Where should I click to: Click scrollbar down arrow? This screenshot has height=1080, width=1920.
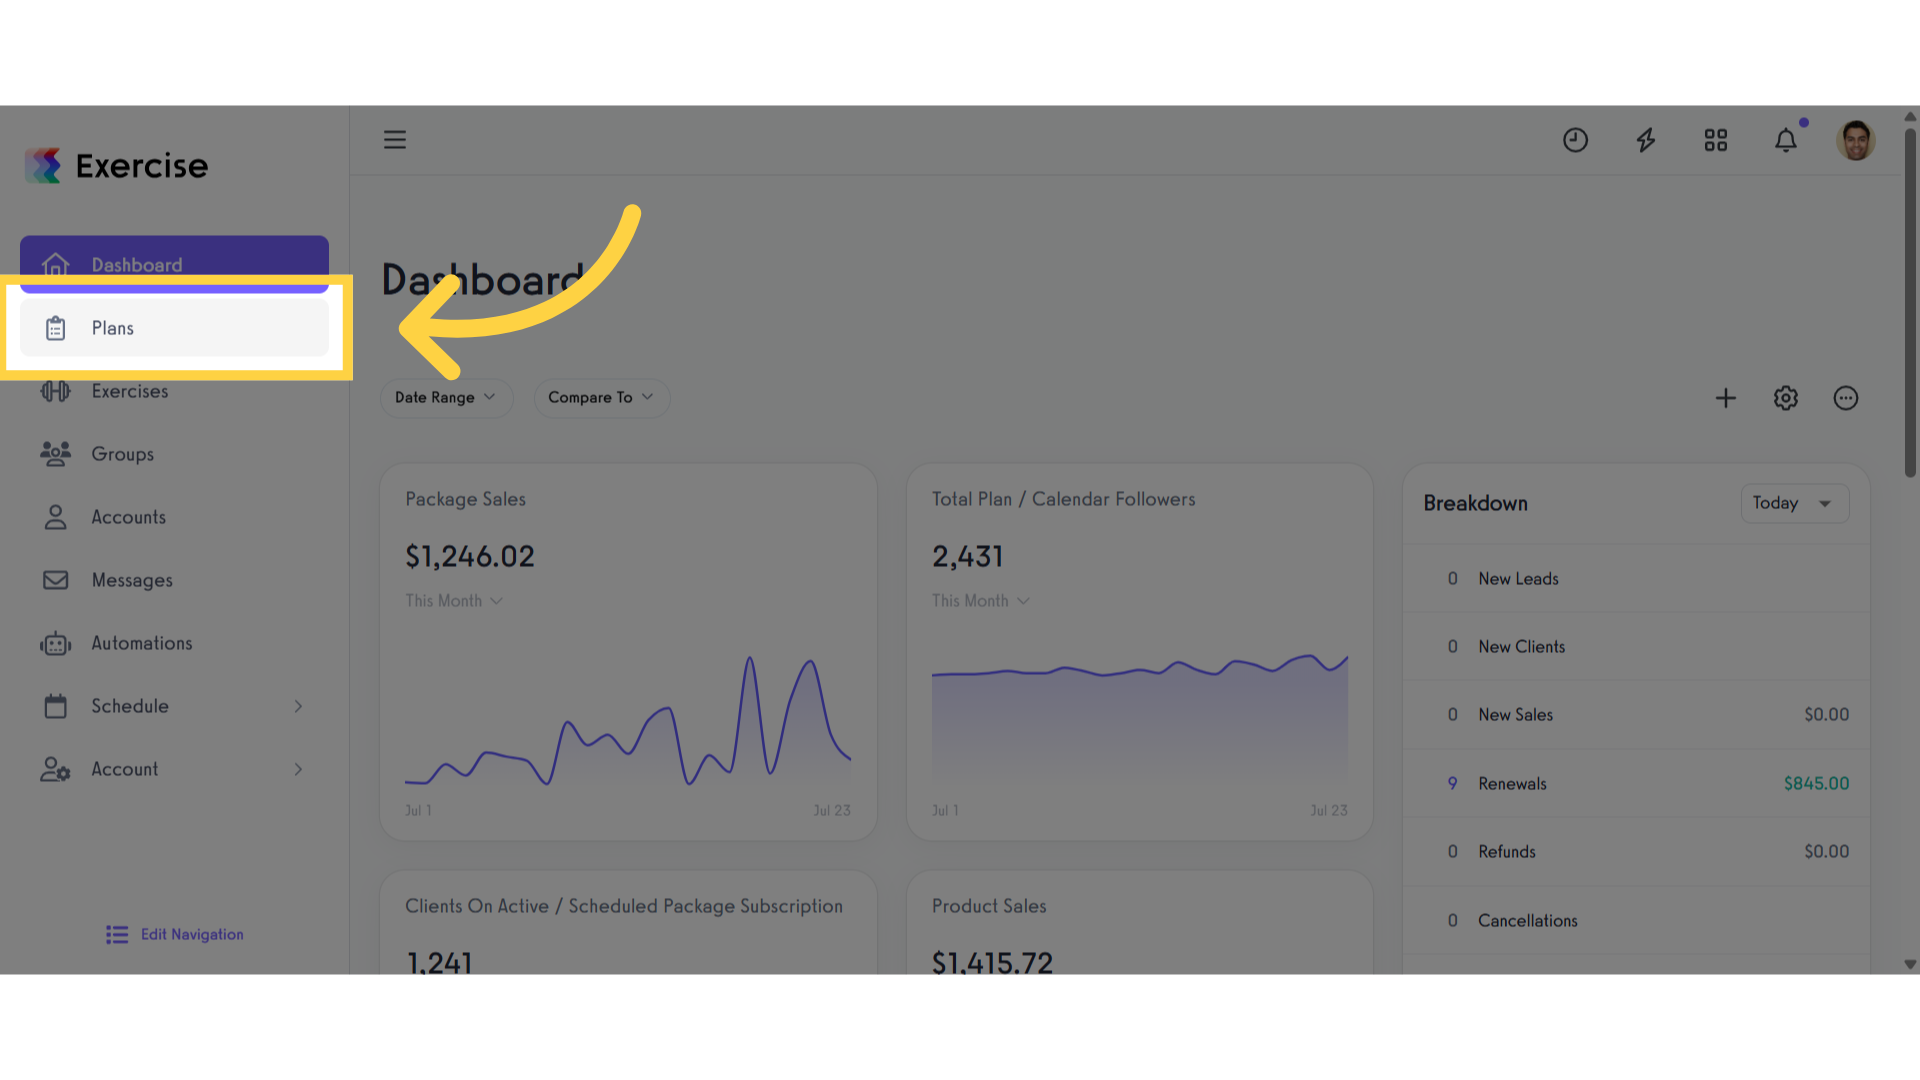click(x=1910, y=965)
